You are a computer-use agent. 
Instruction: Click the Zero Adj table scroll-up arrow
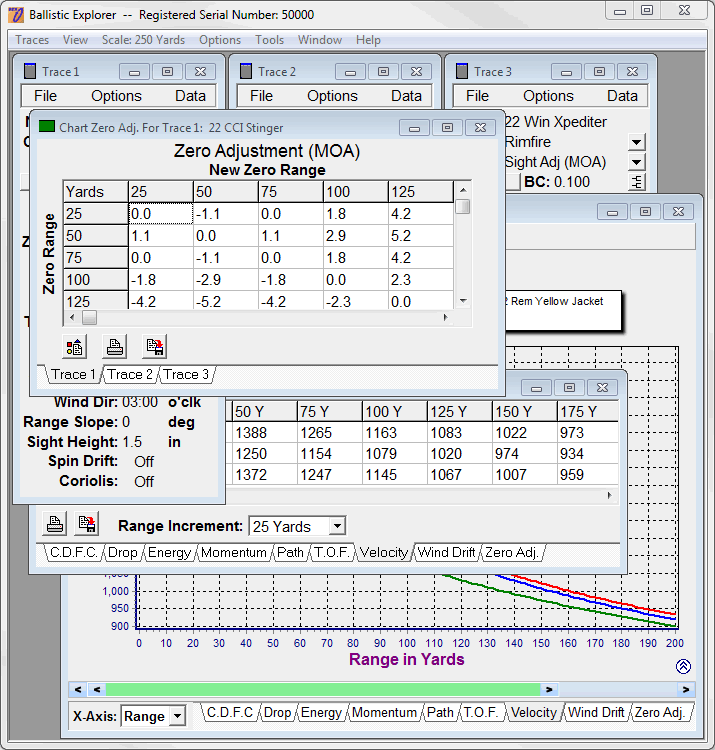(463, 190)
